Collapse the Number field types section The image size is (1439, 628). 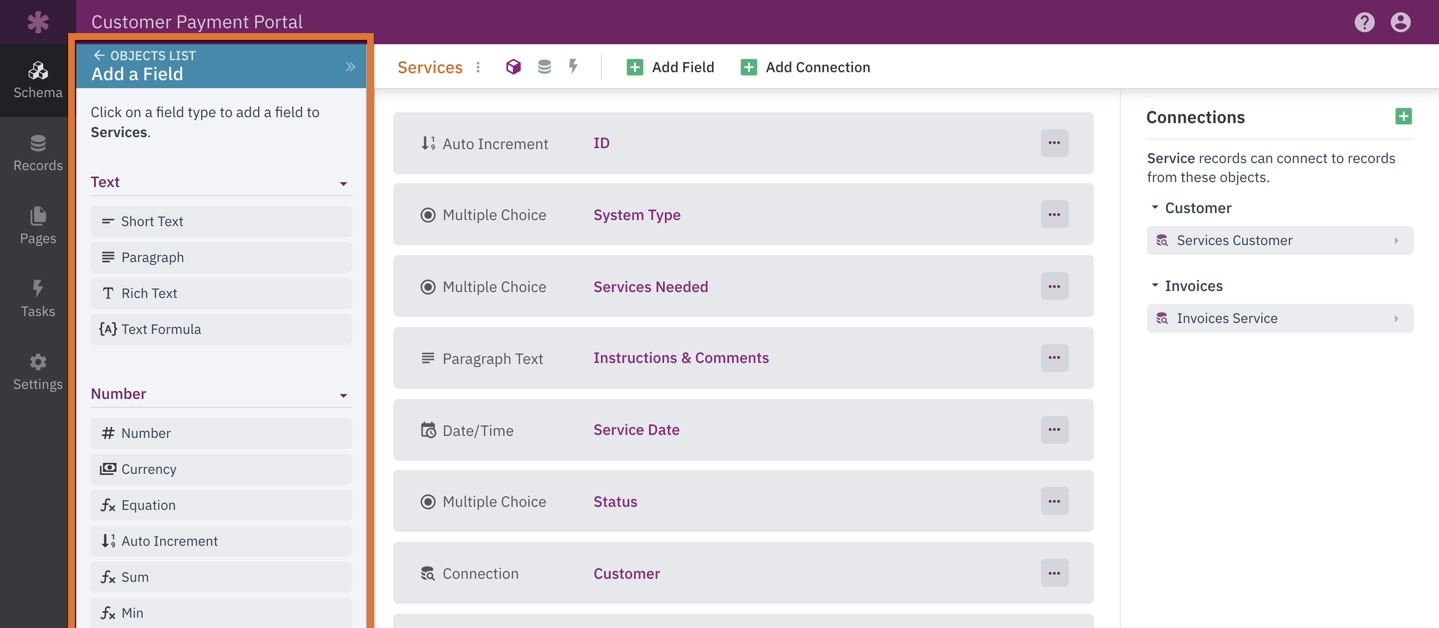343,396
